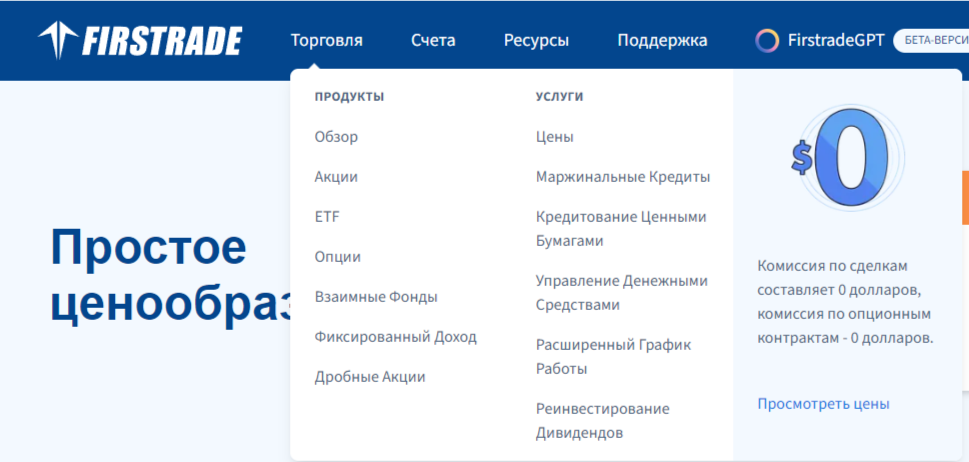Viewport: 969px width, 462px height.
Task: Select Опции in products list
Action: (337, 257)
